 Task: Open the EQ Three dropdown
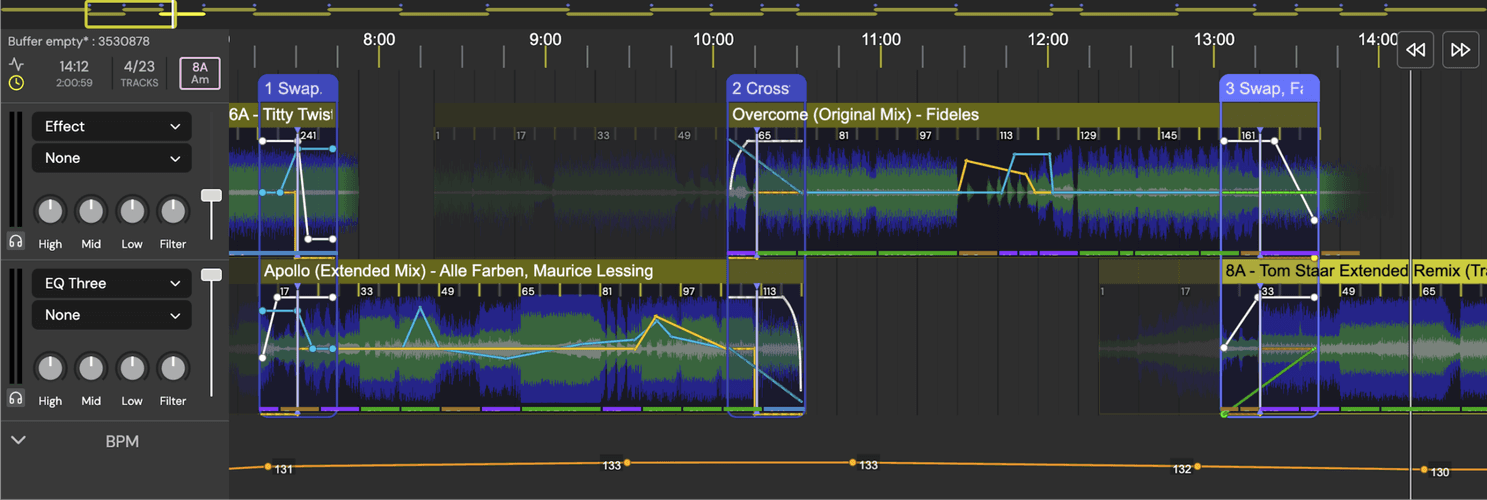pyautogui.click(x=112, y=283)
